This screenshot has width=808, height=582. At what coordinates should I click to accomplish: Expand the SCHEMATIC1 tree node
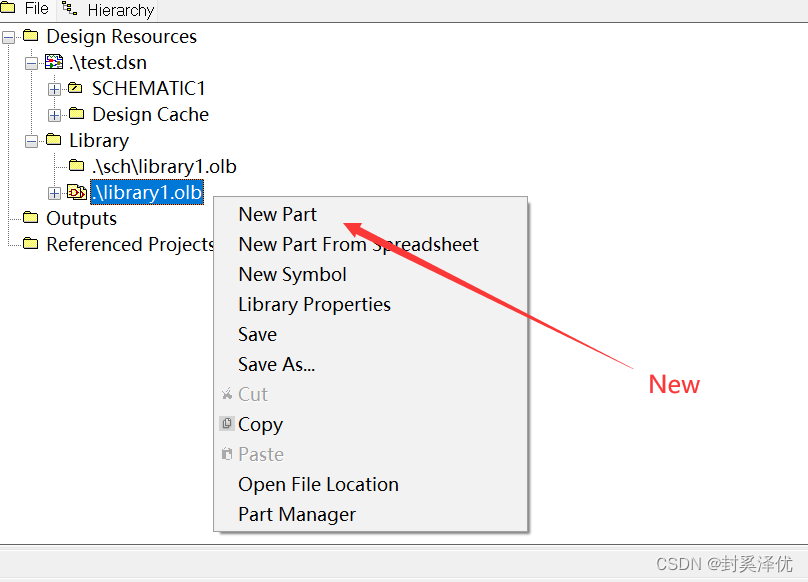(x=54, y=89)
